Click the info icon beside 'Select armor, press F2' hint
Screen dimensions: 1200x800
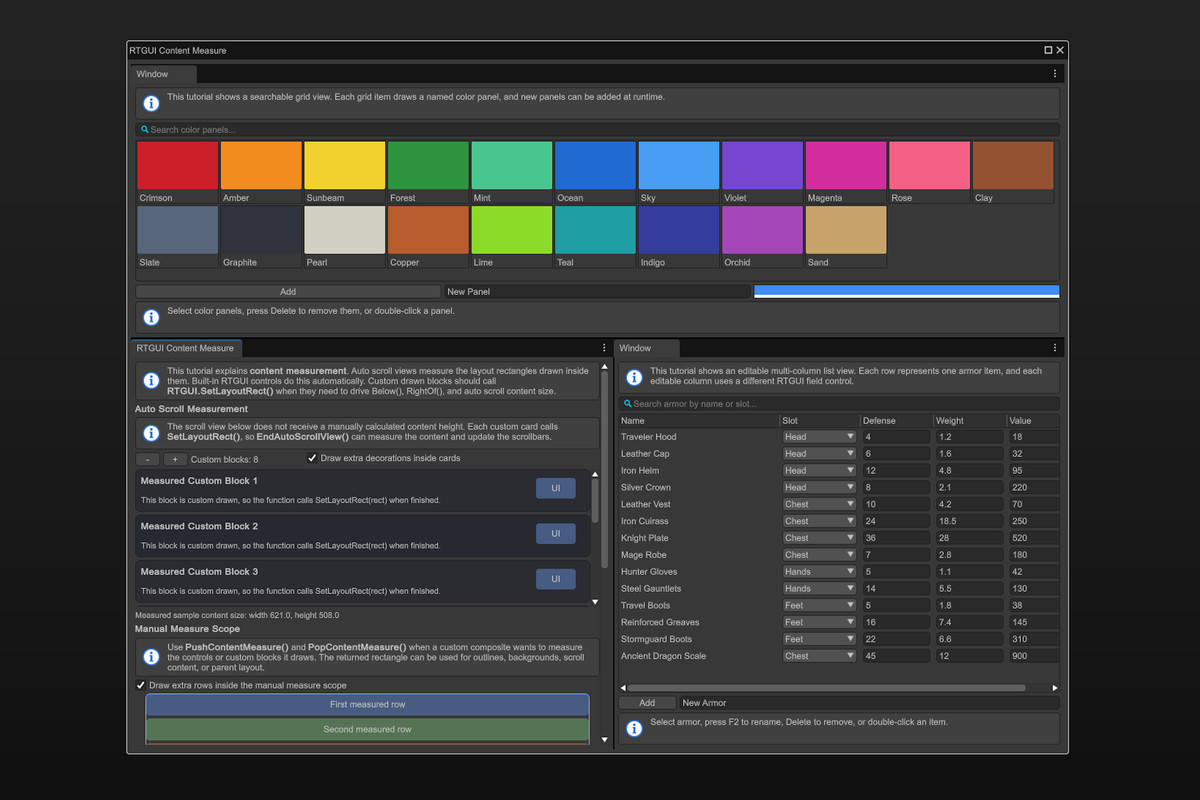coord(634,728)
